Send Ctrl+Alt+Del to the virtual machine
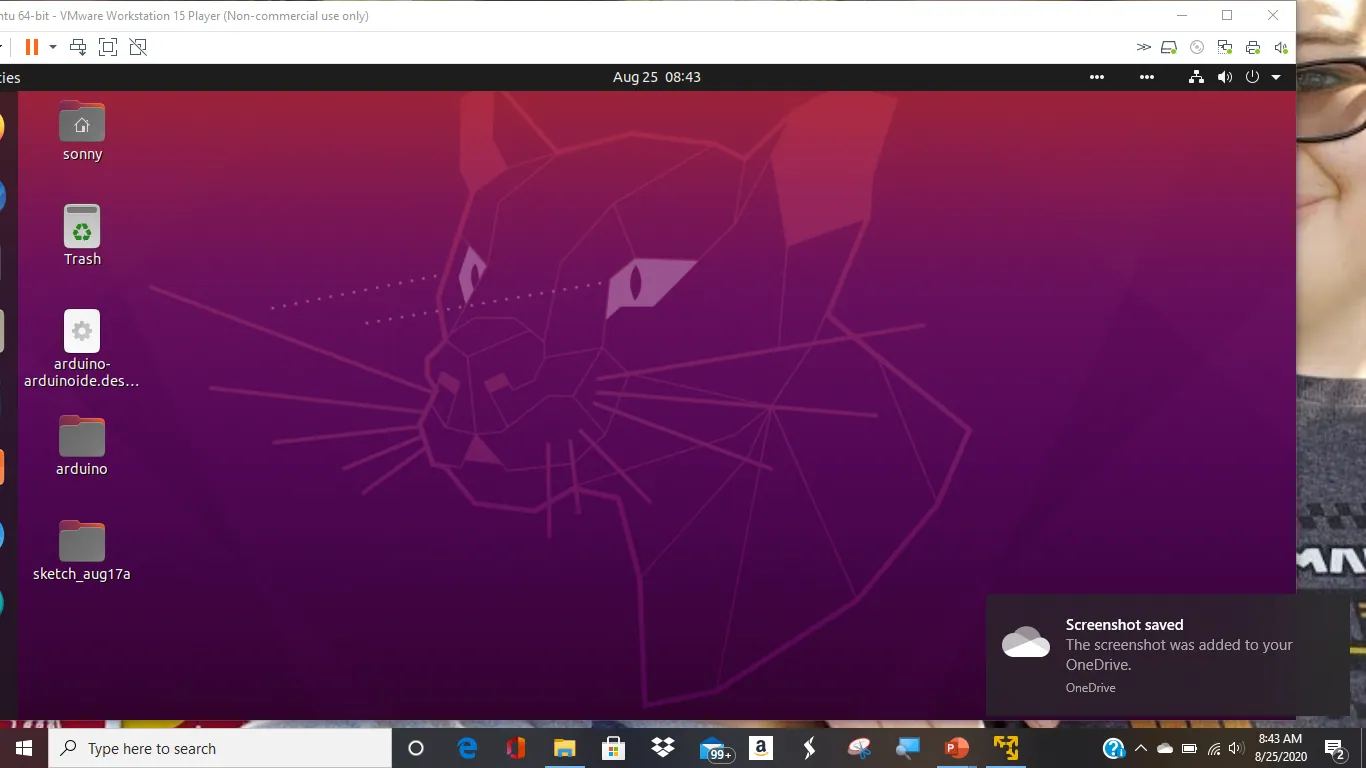The image size is (1366, 768). pos(78,47)
